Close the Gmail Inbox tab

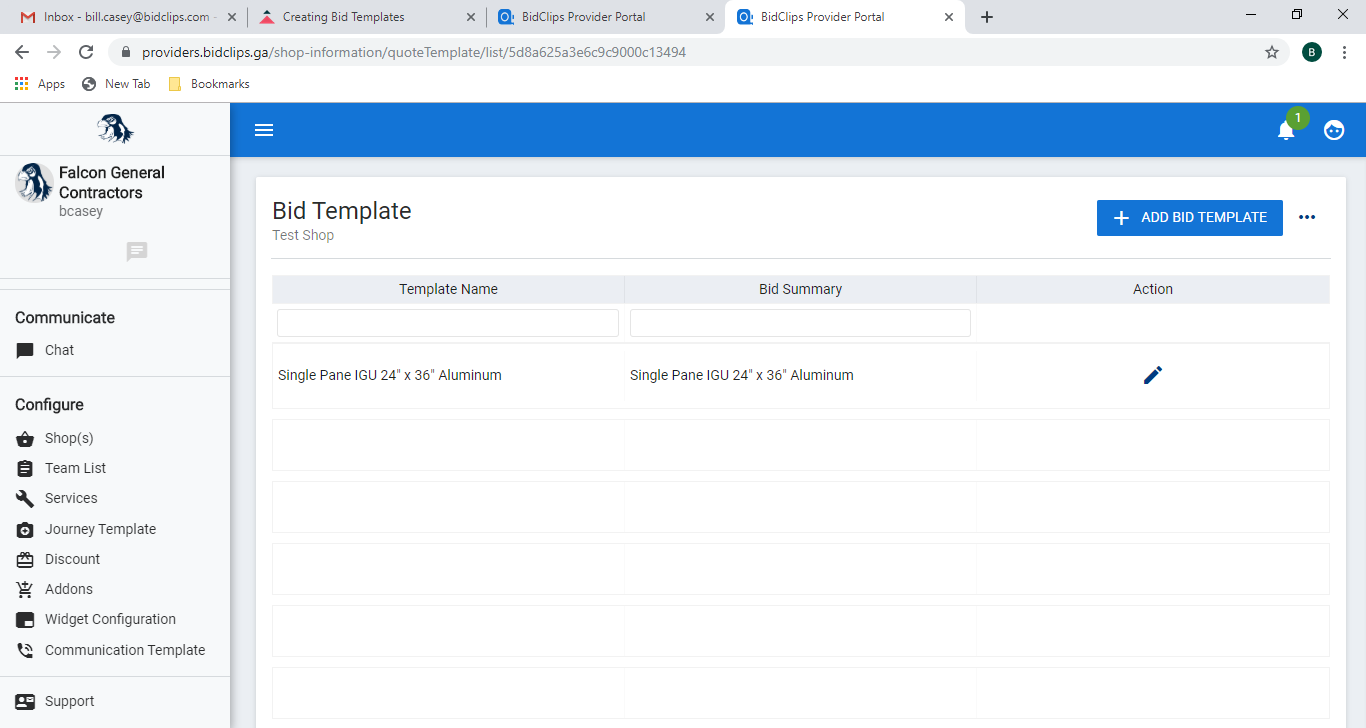tap(233, 17)
